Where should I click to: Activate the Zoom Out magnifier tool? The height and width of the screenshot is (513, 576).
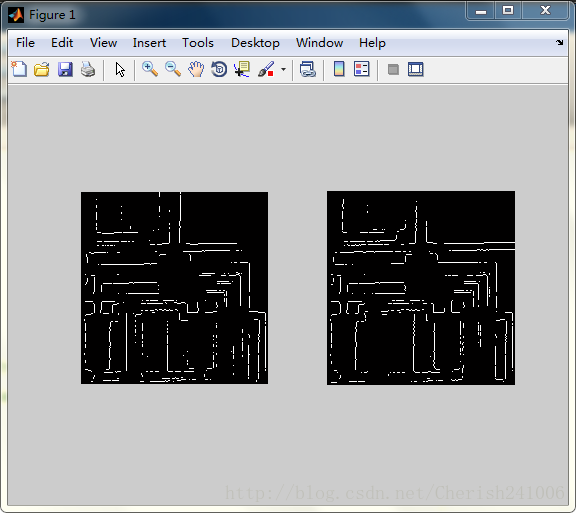[x=173, y=69]
